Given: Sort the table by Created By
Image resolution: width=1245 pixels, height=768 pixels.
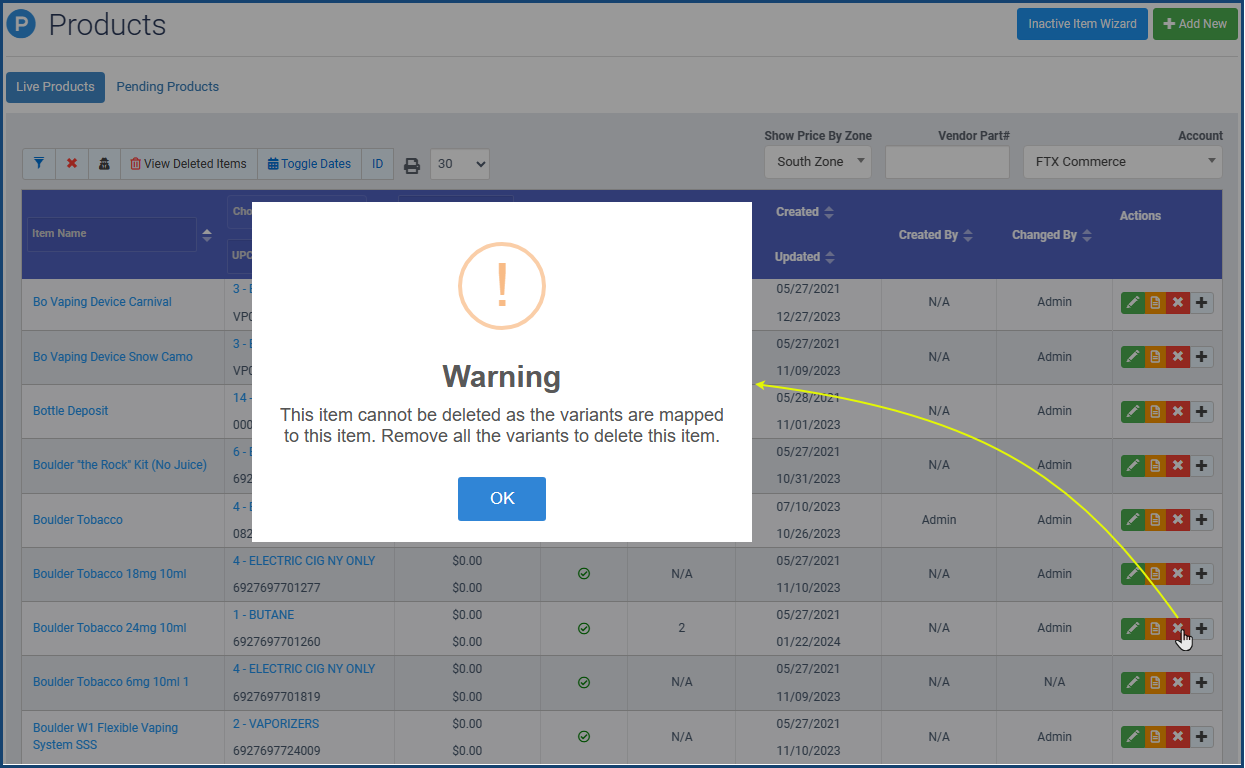Looking at the screenshot, I should tap(967, 235).
